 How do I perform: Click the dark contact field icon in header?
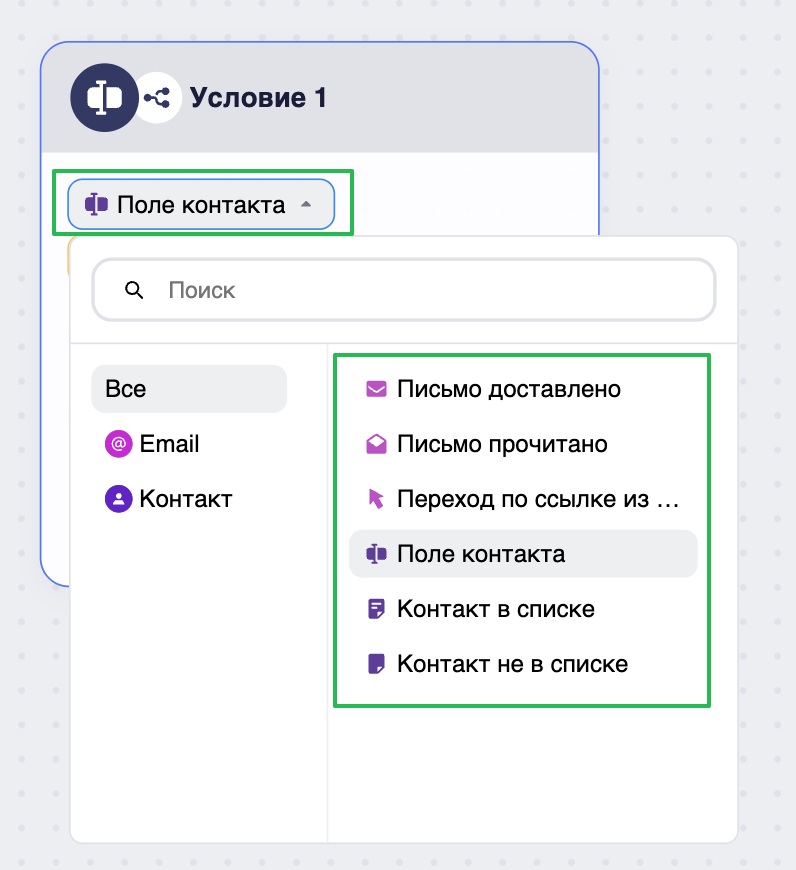(x=104, y=98)
